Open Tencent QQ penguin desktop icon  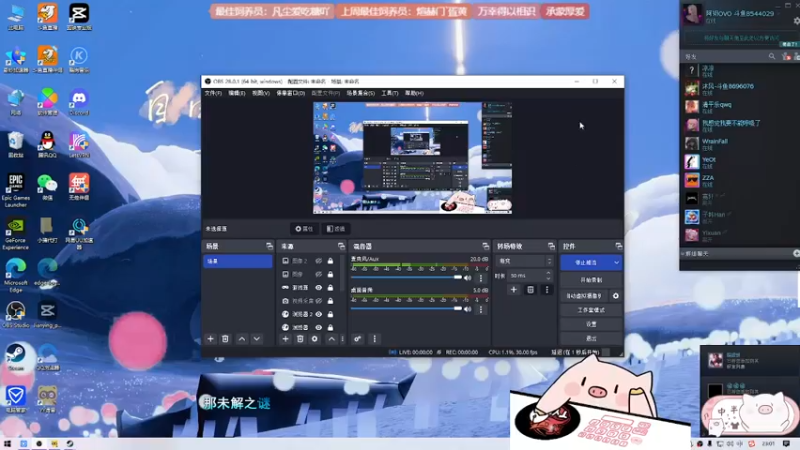(47, 144)
